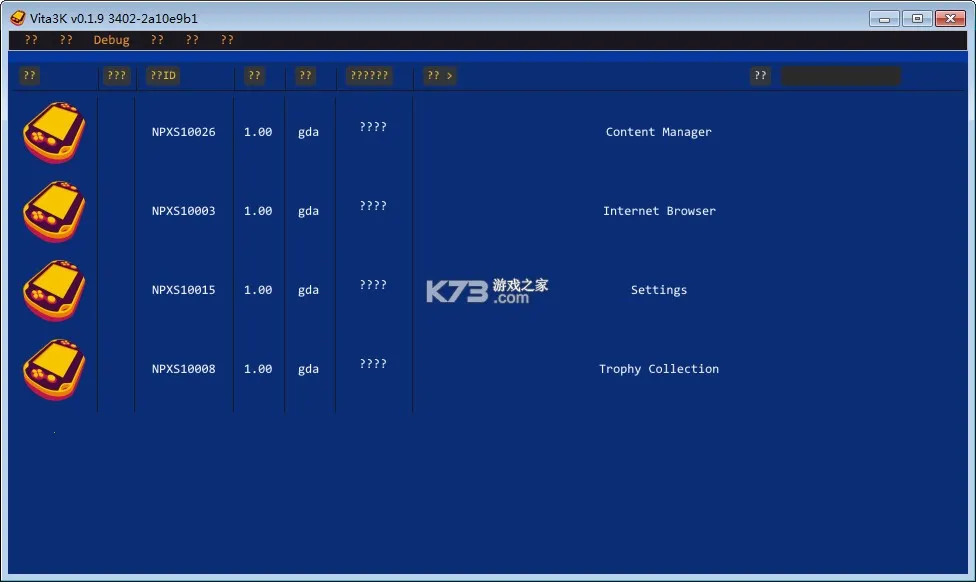Open Internet Browser by its name
Screen dimensions: 976x582
click(x=659, y=211)
